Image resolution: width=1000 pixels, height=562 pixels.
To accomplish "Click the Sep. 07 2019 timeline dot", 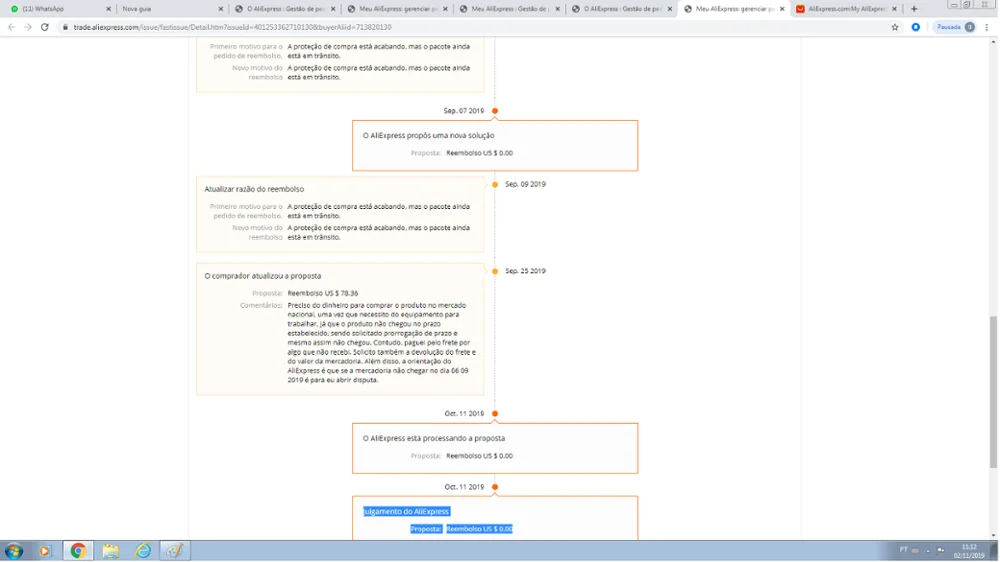I will (495, 111).
